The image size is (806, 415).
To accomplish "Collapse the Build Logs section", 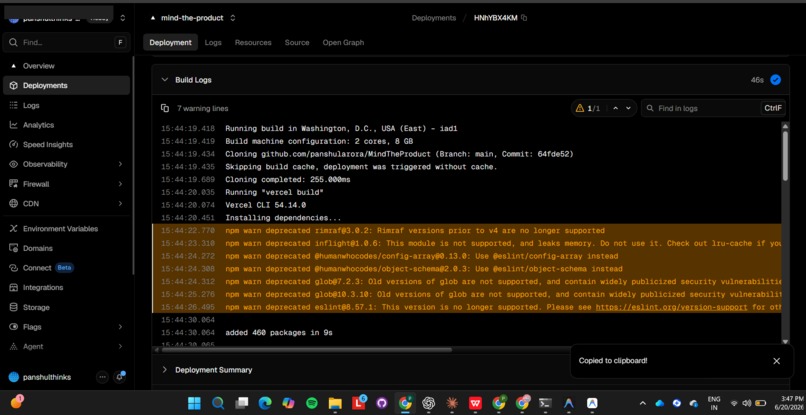I will pos(165,80).
